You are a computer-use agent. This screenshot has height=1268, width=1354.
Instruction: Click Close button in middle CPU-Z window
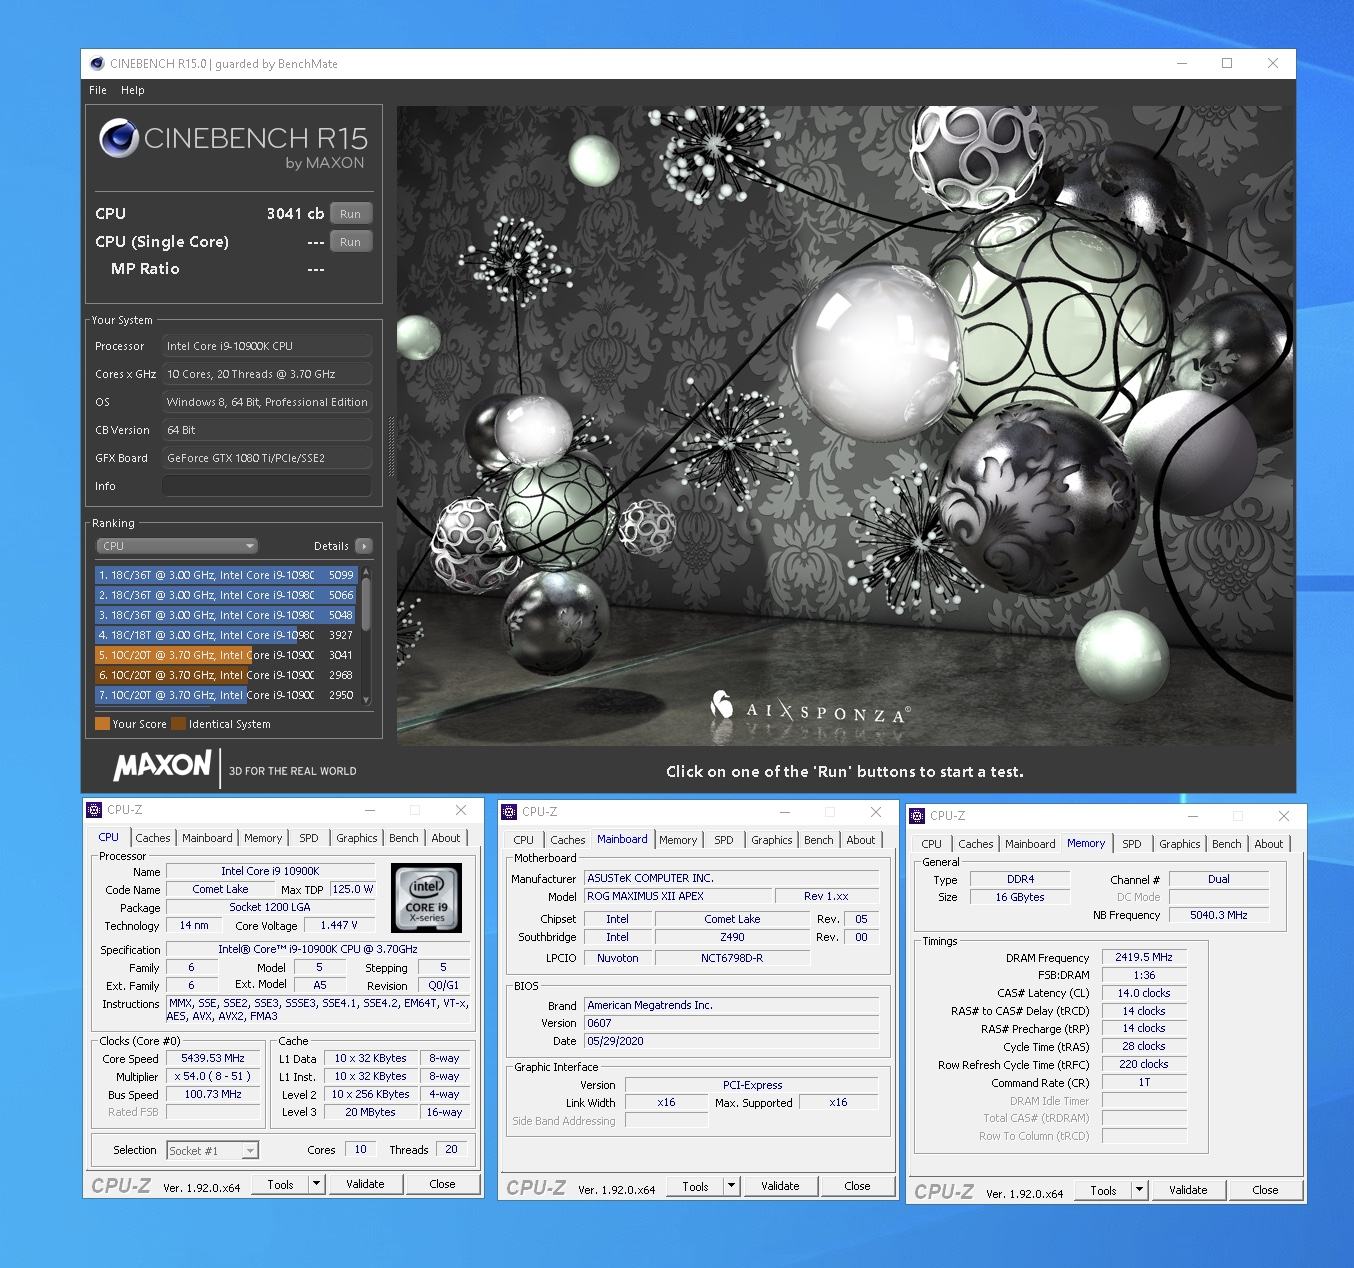[x=857, y=1187]
